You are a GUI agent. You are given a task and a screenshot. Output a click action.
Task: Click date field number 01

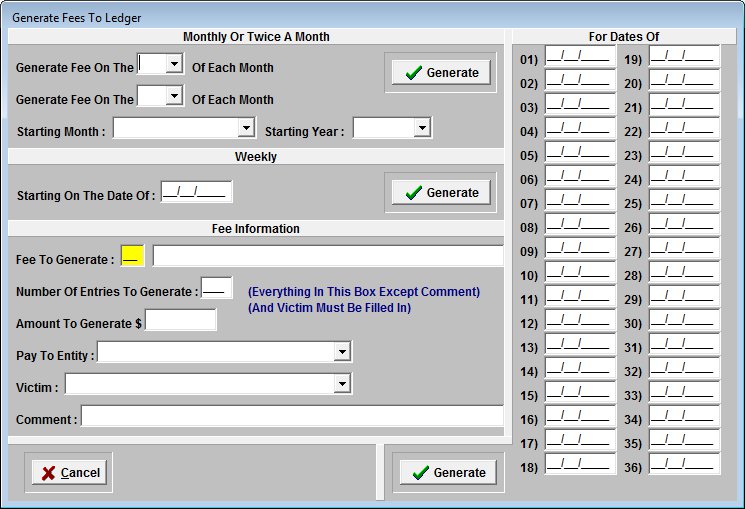(580, 58)
